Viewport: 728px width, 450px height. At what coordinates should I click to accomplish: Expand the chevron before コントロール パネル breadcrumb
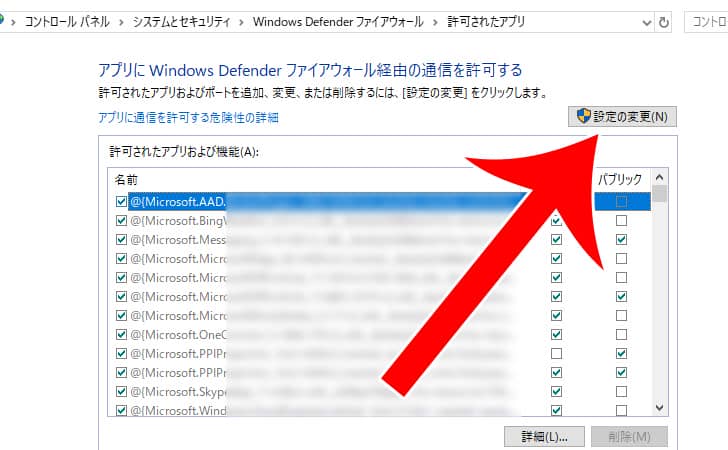point(13,22)
